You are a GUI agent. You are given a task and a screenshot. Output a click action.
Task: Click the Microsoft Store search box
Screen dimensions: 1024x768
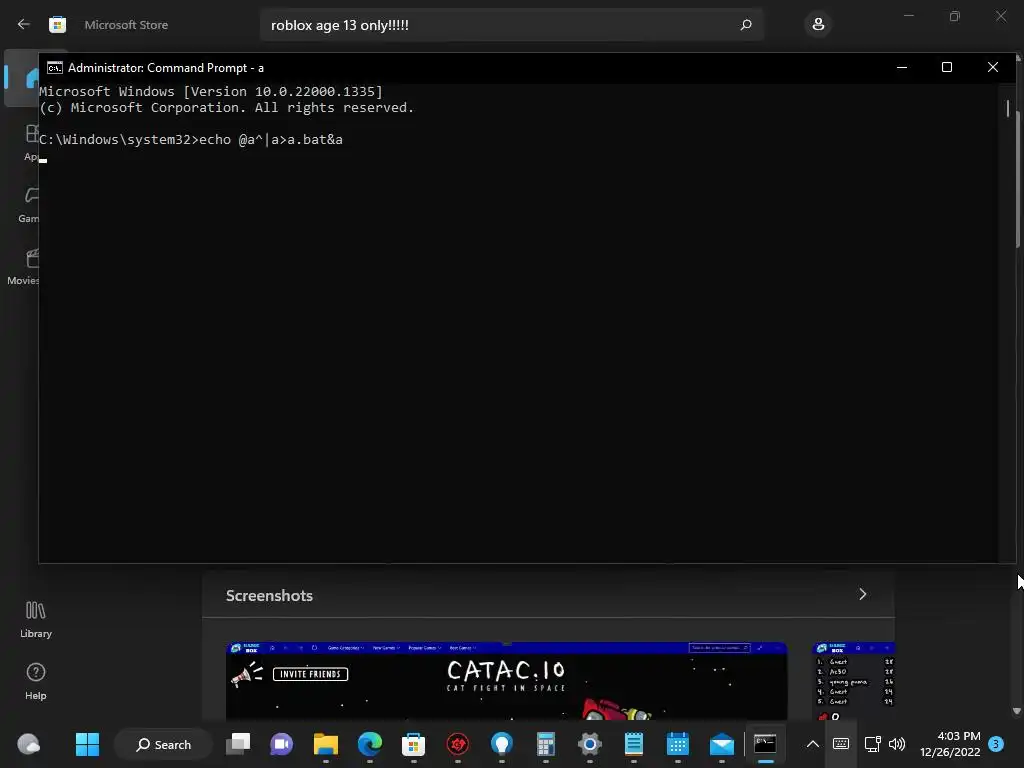pos(511,25)
